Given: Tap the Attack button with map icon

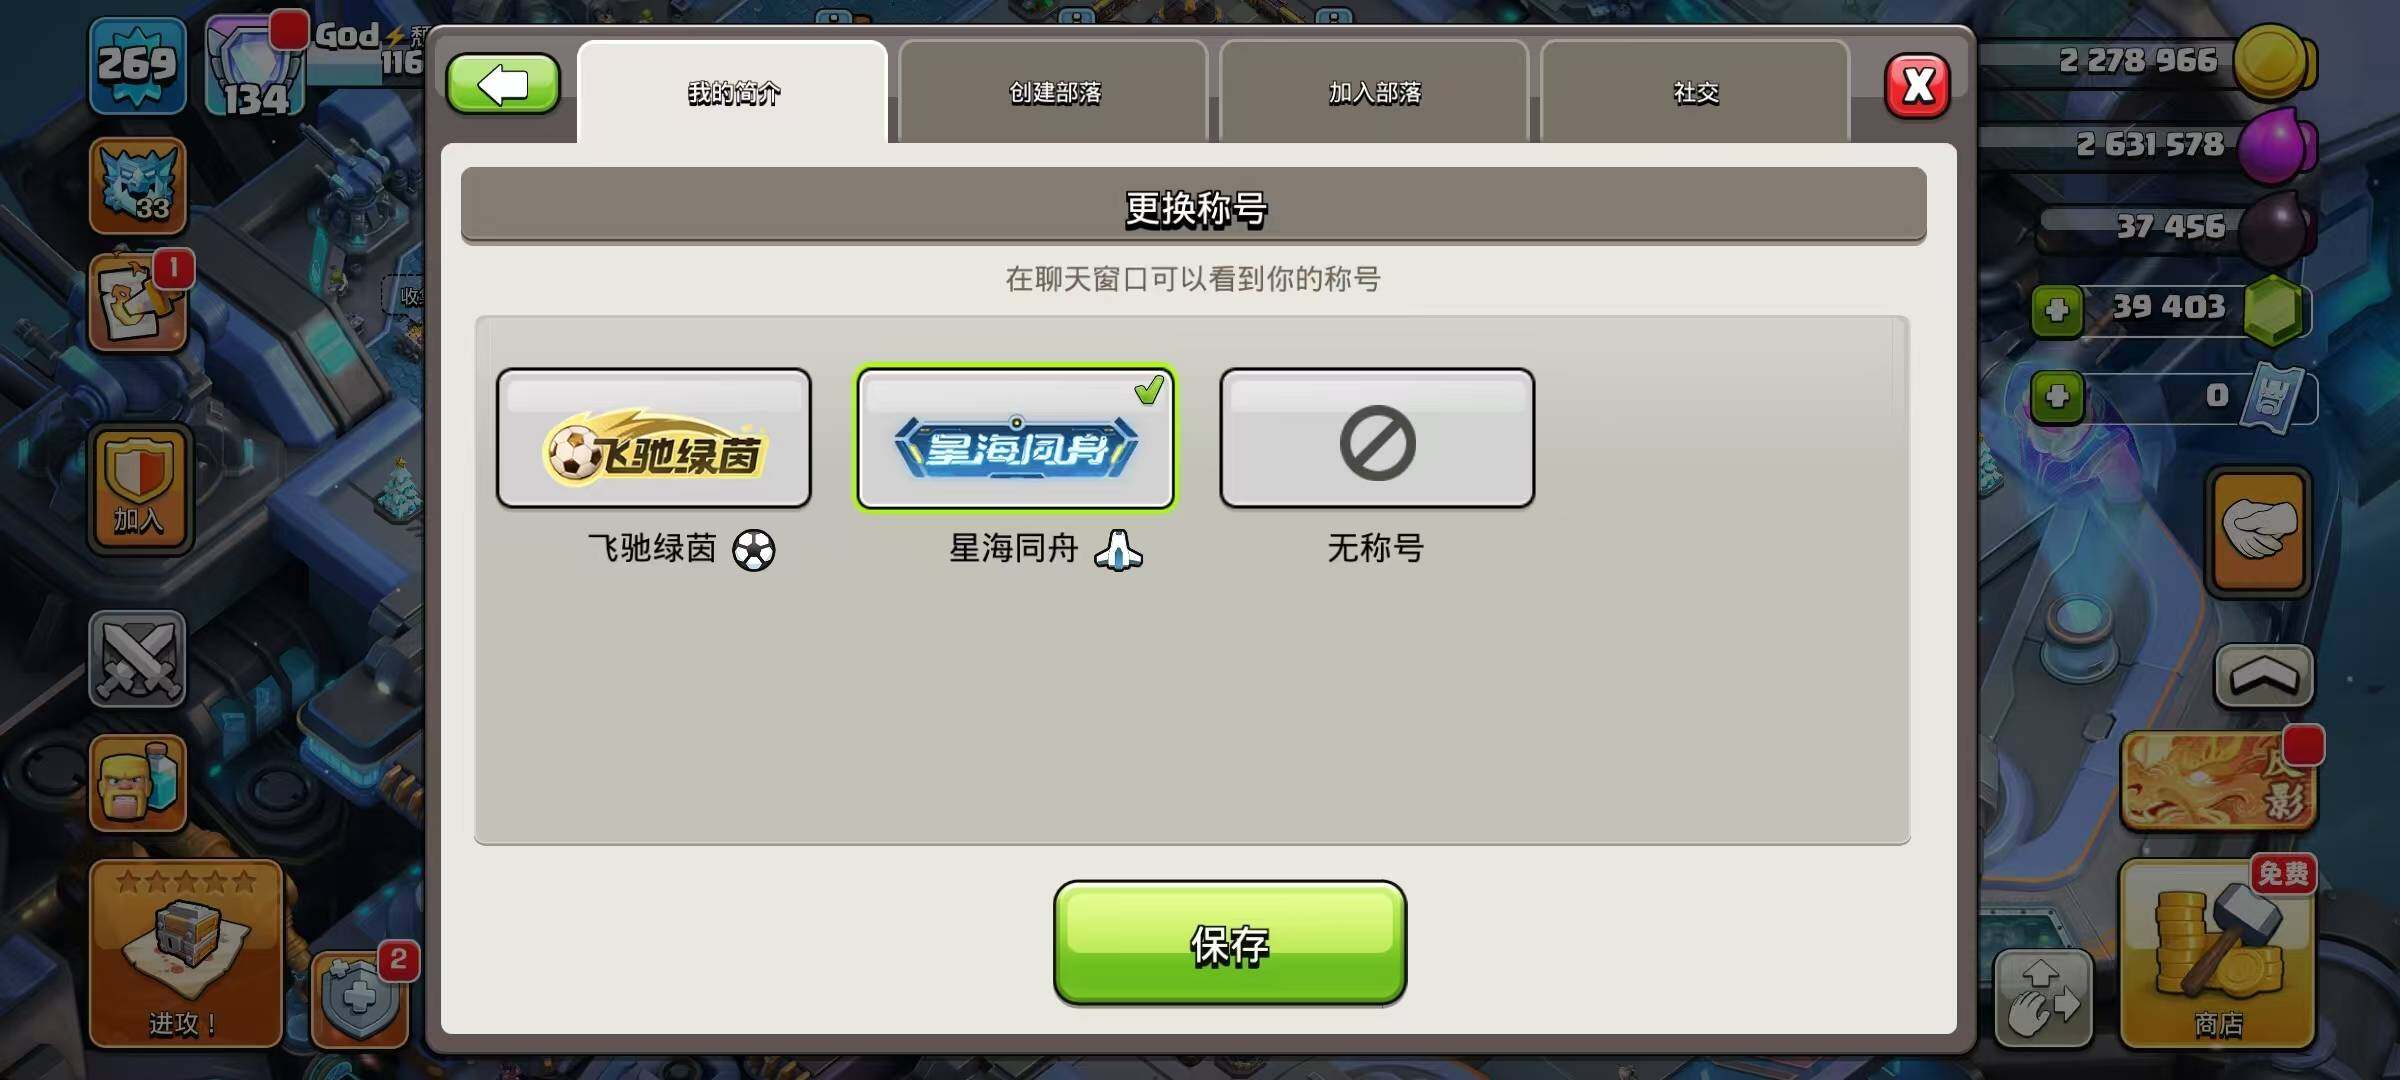Looking at the screenshot, I should coord(186,954).
